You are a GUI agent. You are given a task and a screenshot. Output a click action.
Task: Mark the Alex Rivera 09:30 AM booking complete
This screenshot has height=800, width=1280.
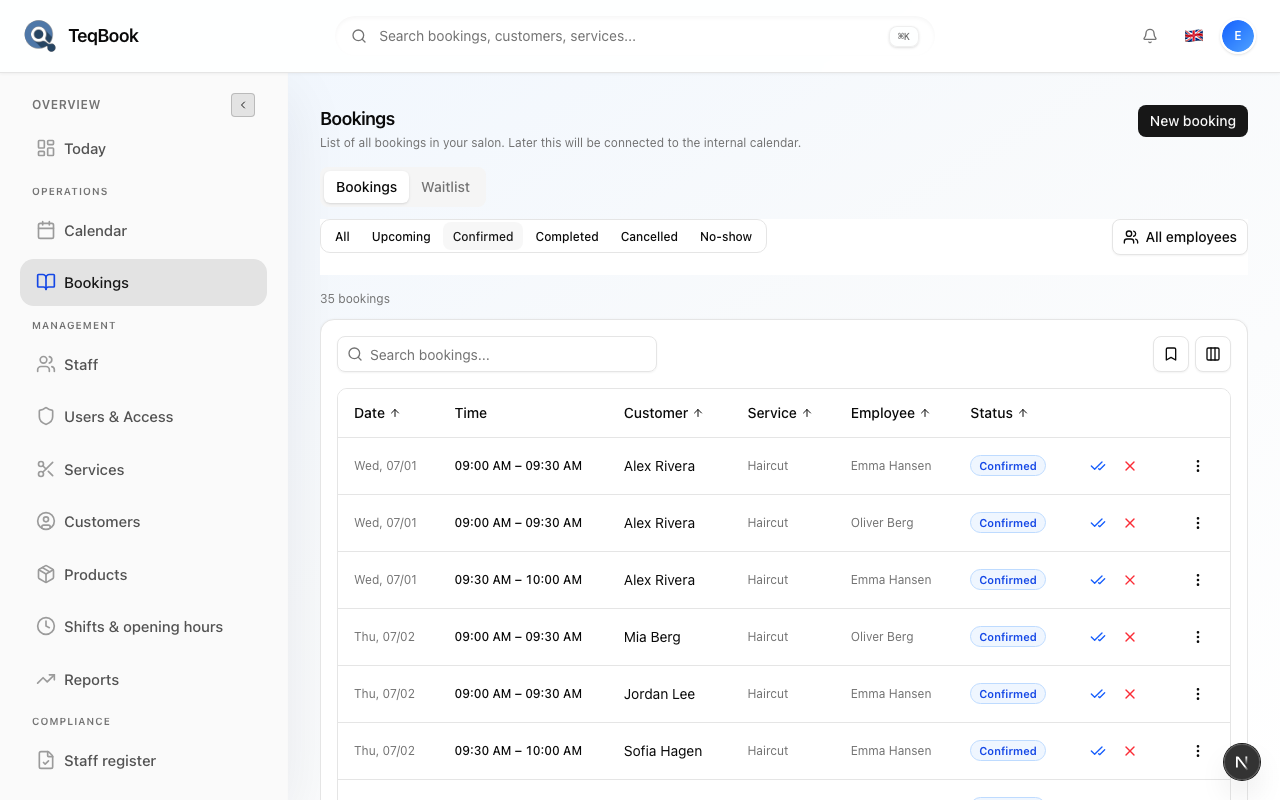(1098, 580)
